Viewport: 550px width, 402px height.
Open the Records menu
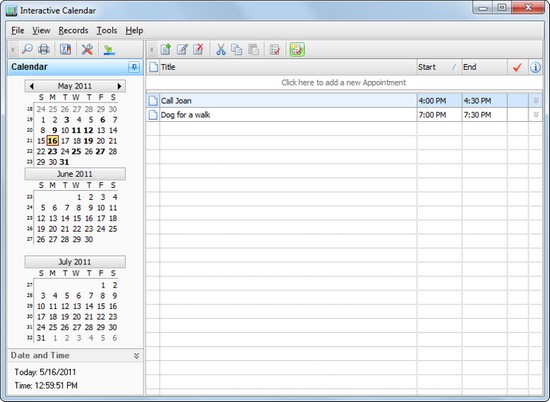[73, 31]
